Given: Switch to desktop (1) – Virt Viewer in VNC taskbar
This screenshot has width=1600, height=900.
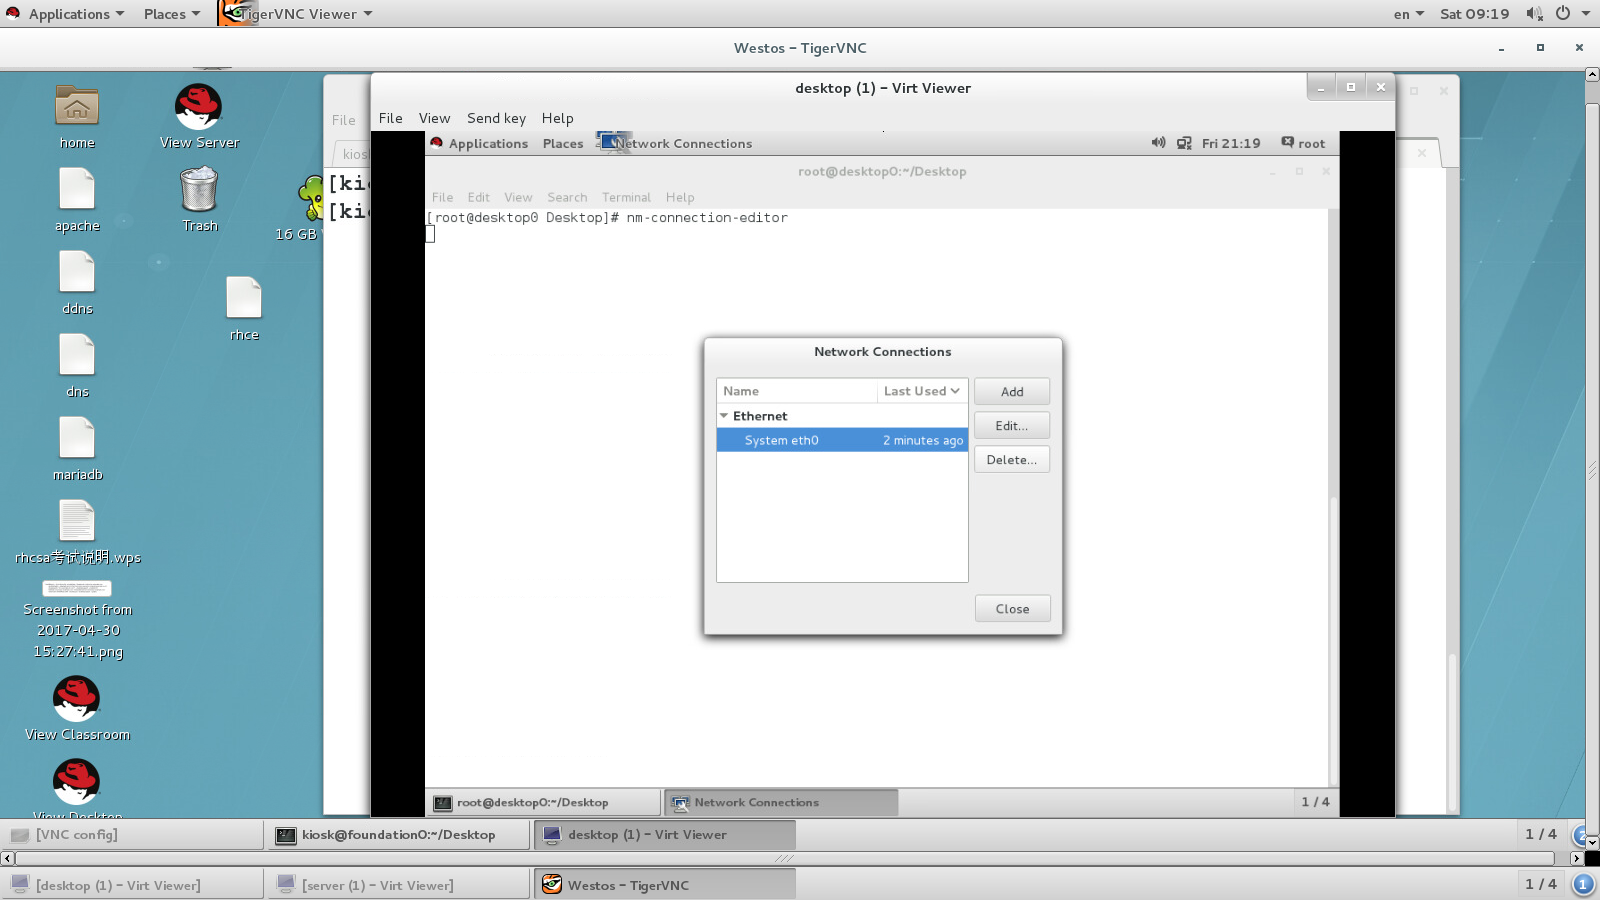Looking at the screenshot, I should 665,835.
